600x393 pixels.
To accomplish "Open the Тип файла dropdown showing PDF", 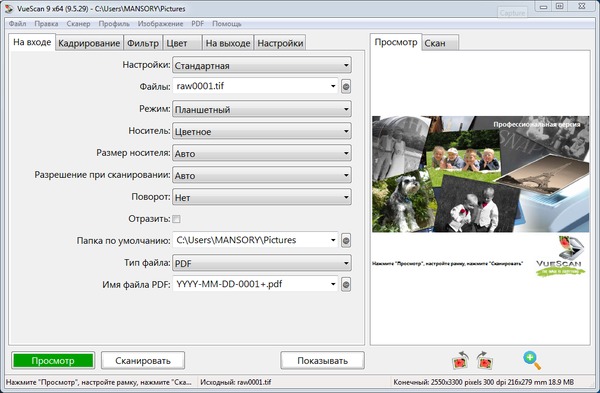I will click(x=262, y=263).
